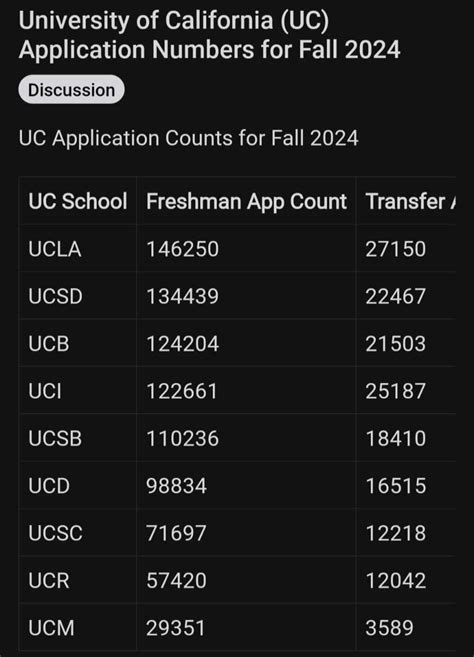Select UCD transfer count 16515
The height and width of the screenshot is (657, 474).
(396, 486)
